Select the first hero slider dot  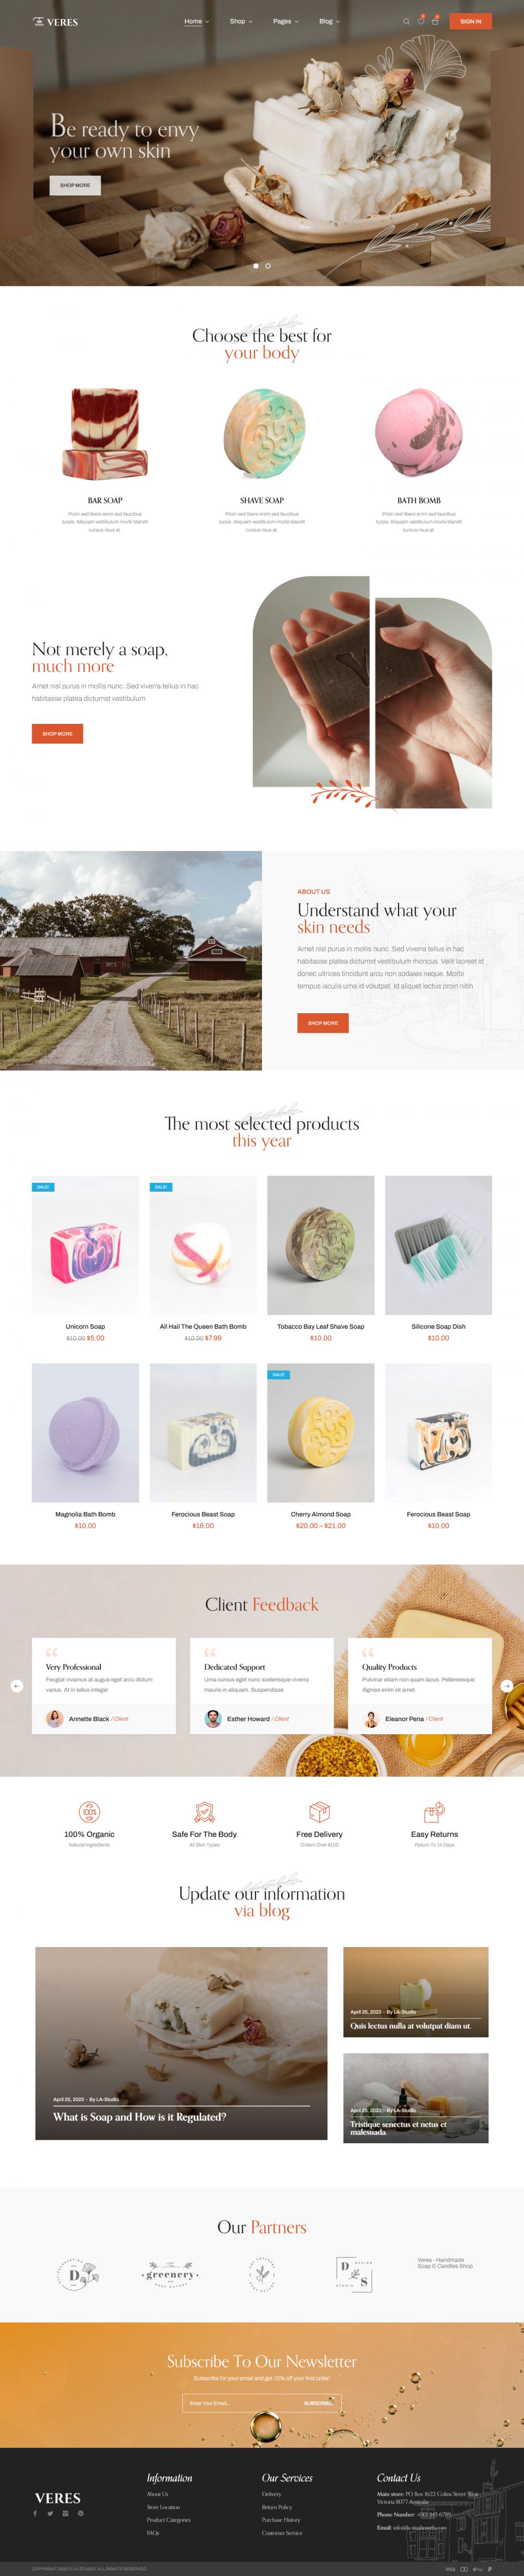[256, 266]
